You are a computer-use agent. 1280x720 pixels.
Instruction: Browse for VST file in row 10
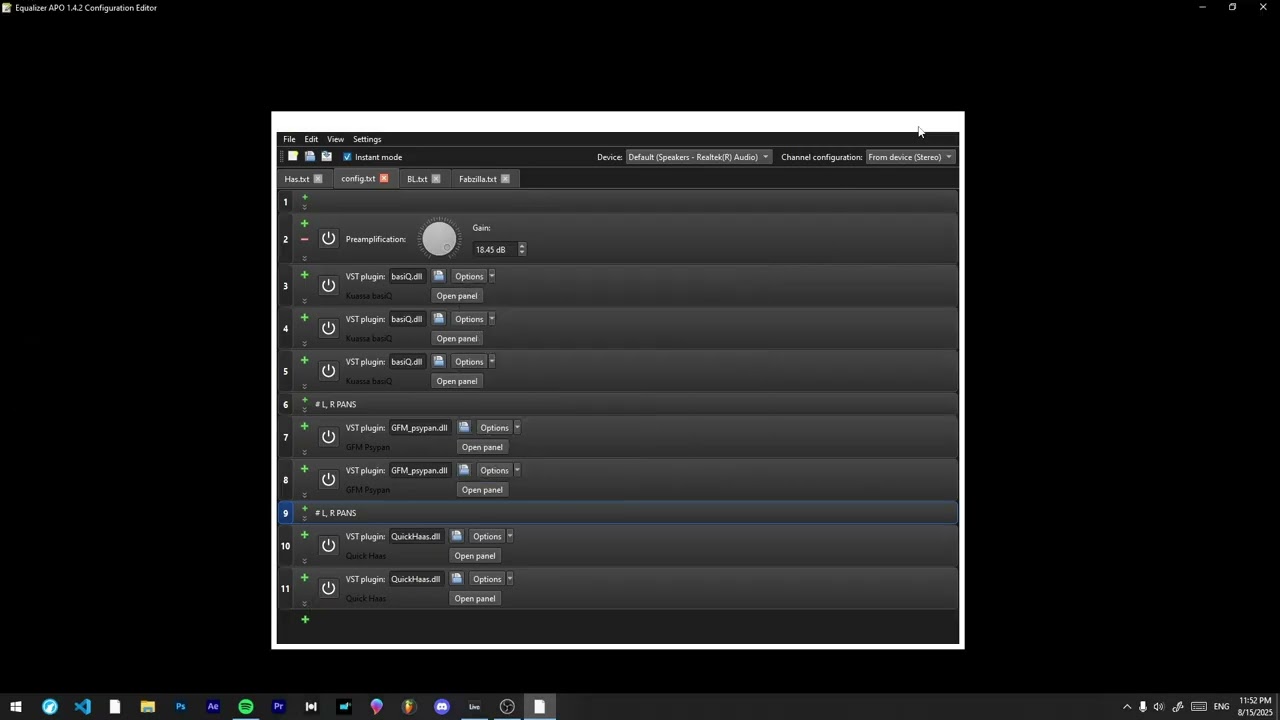(x=456, y=536)
